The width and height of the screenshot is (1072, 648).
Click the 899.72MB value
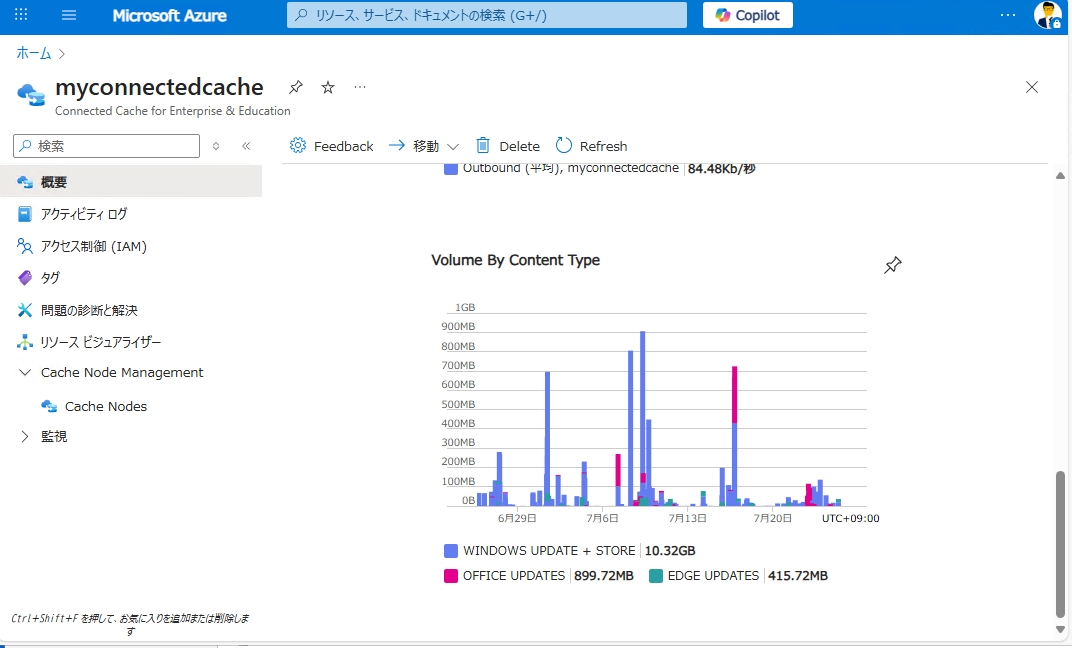604,576
